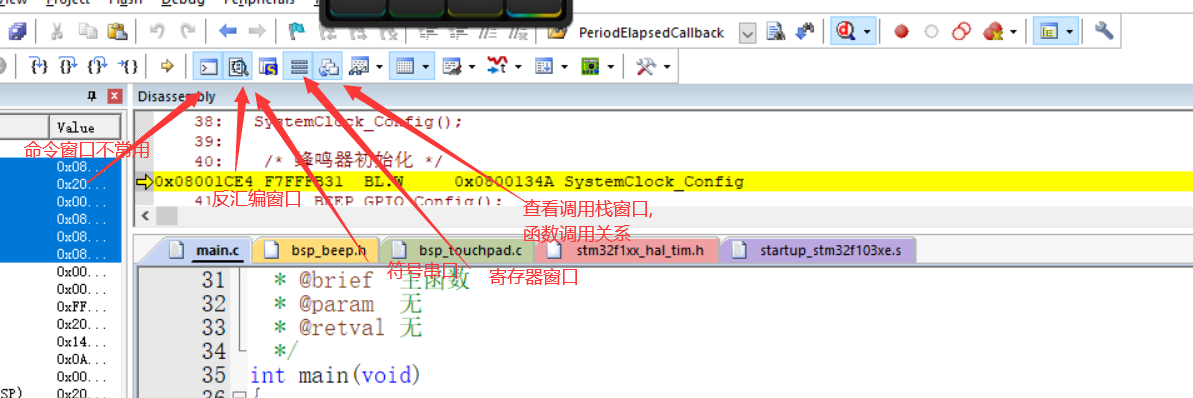Switch to the startup_stm32f103xe.s tab
The image size is (1193, 398).
(x=819, y=250)
